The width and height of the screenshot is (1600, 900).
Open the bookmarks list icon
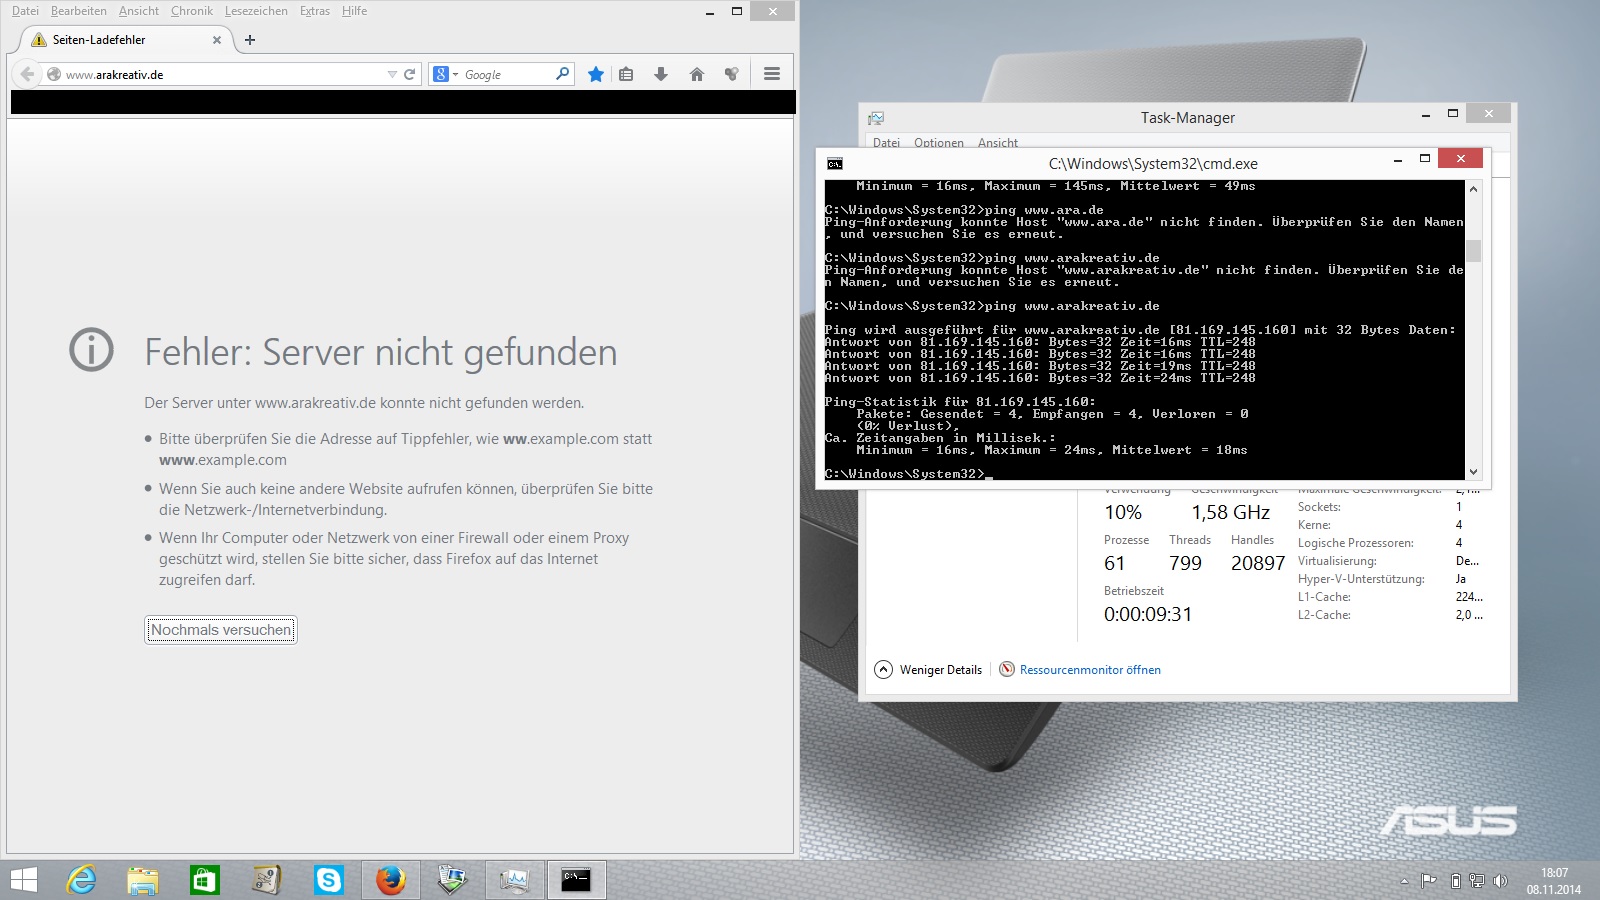(x=626, y=74)
